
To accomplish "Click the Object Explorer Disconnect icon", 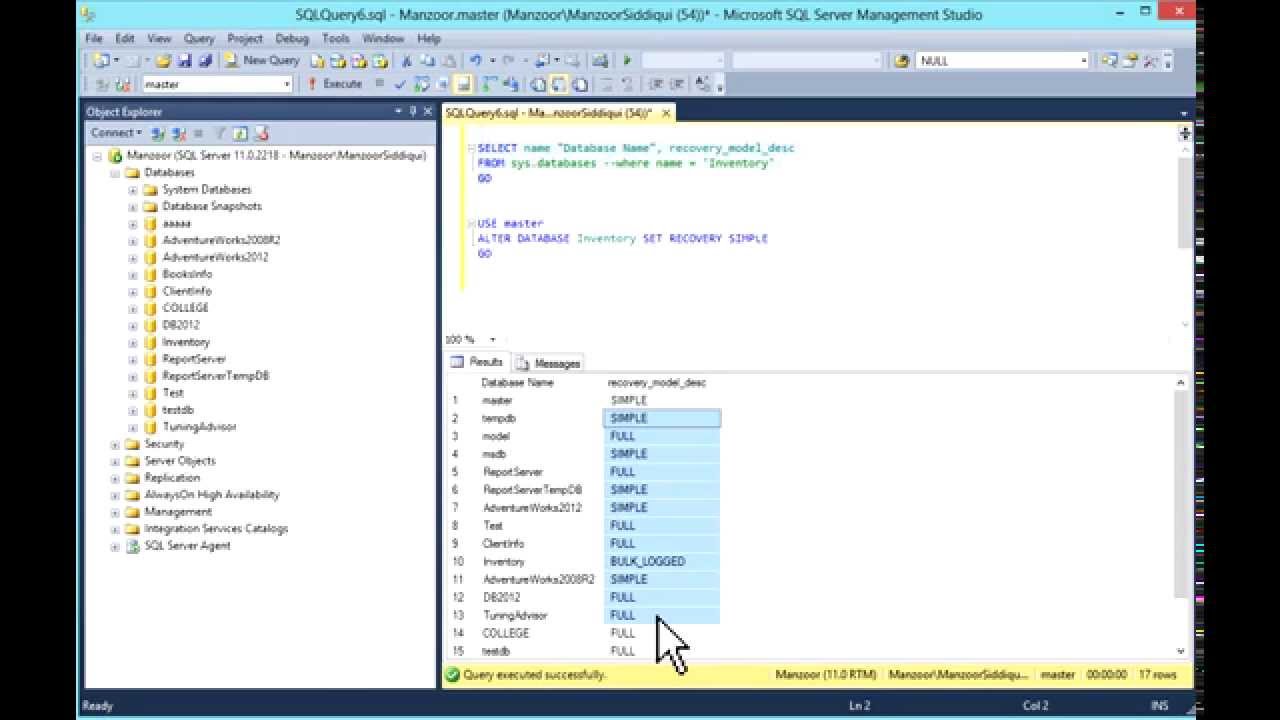I will pos(178,133).
